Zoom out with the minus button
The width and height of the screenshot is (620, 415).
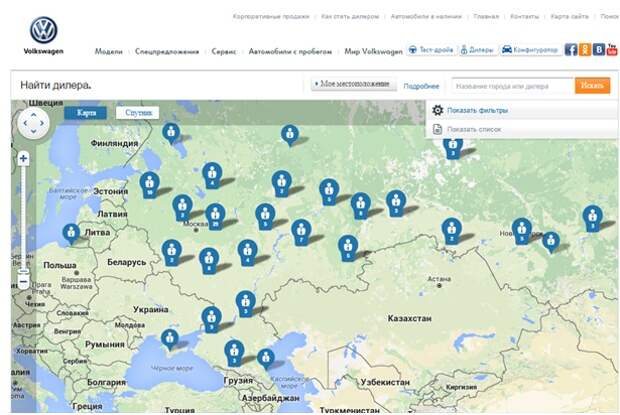point(23,281)
